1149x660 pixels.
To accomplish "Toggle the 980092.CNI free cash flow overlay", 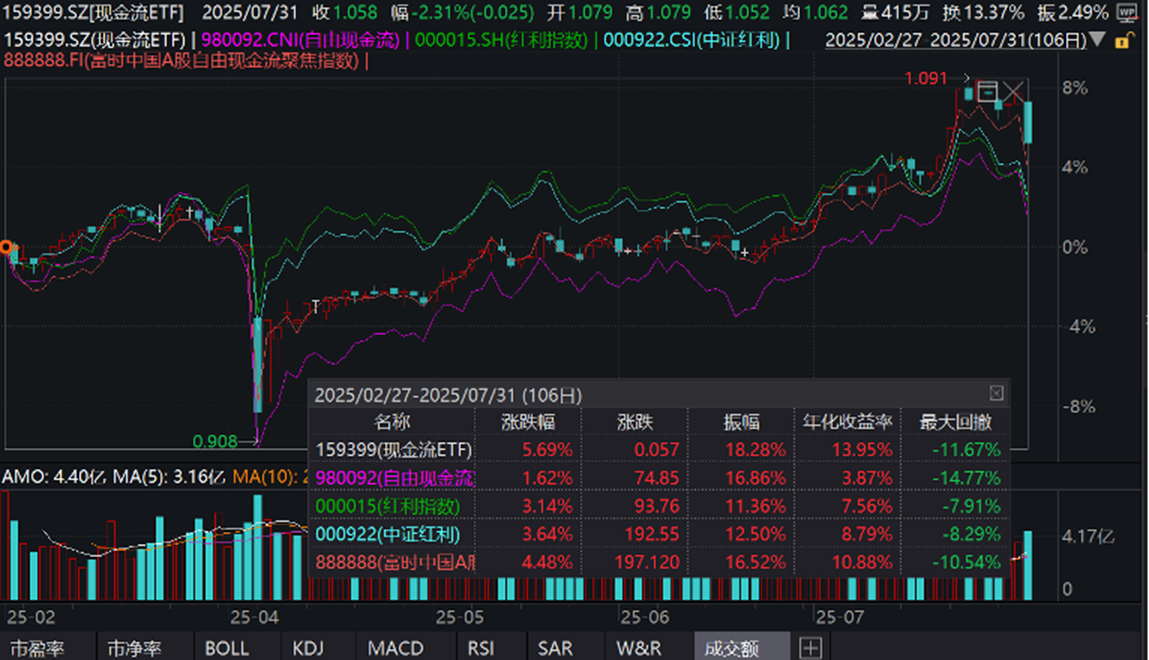I will pyautogui.click(x=300, y=40).
